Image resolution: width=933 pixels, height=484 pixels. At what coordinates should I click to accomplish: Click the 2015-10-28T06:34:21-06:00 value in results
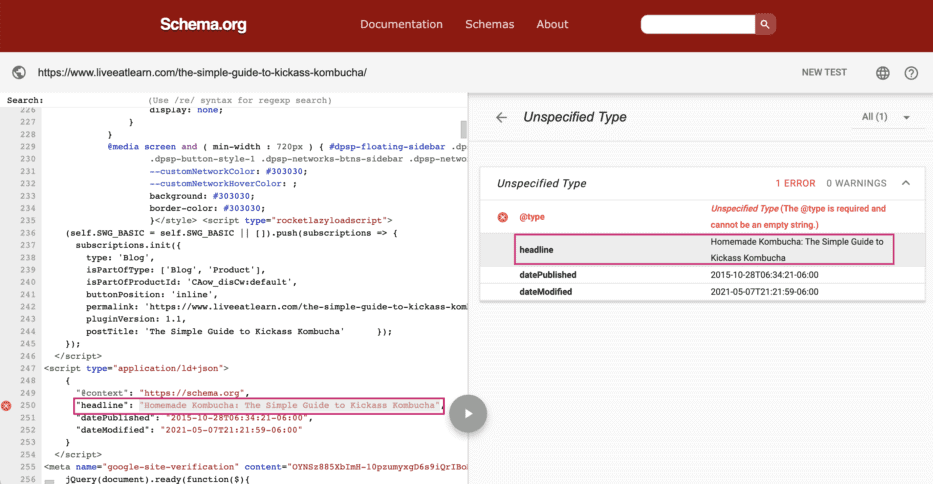[x=764, y=275]
